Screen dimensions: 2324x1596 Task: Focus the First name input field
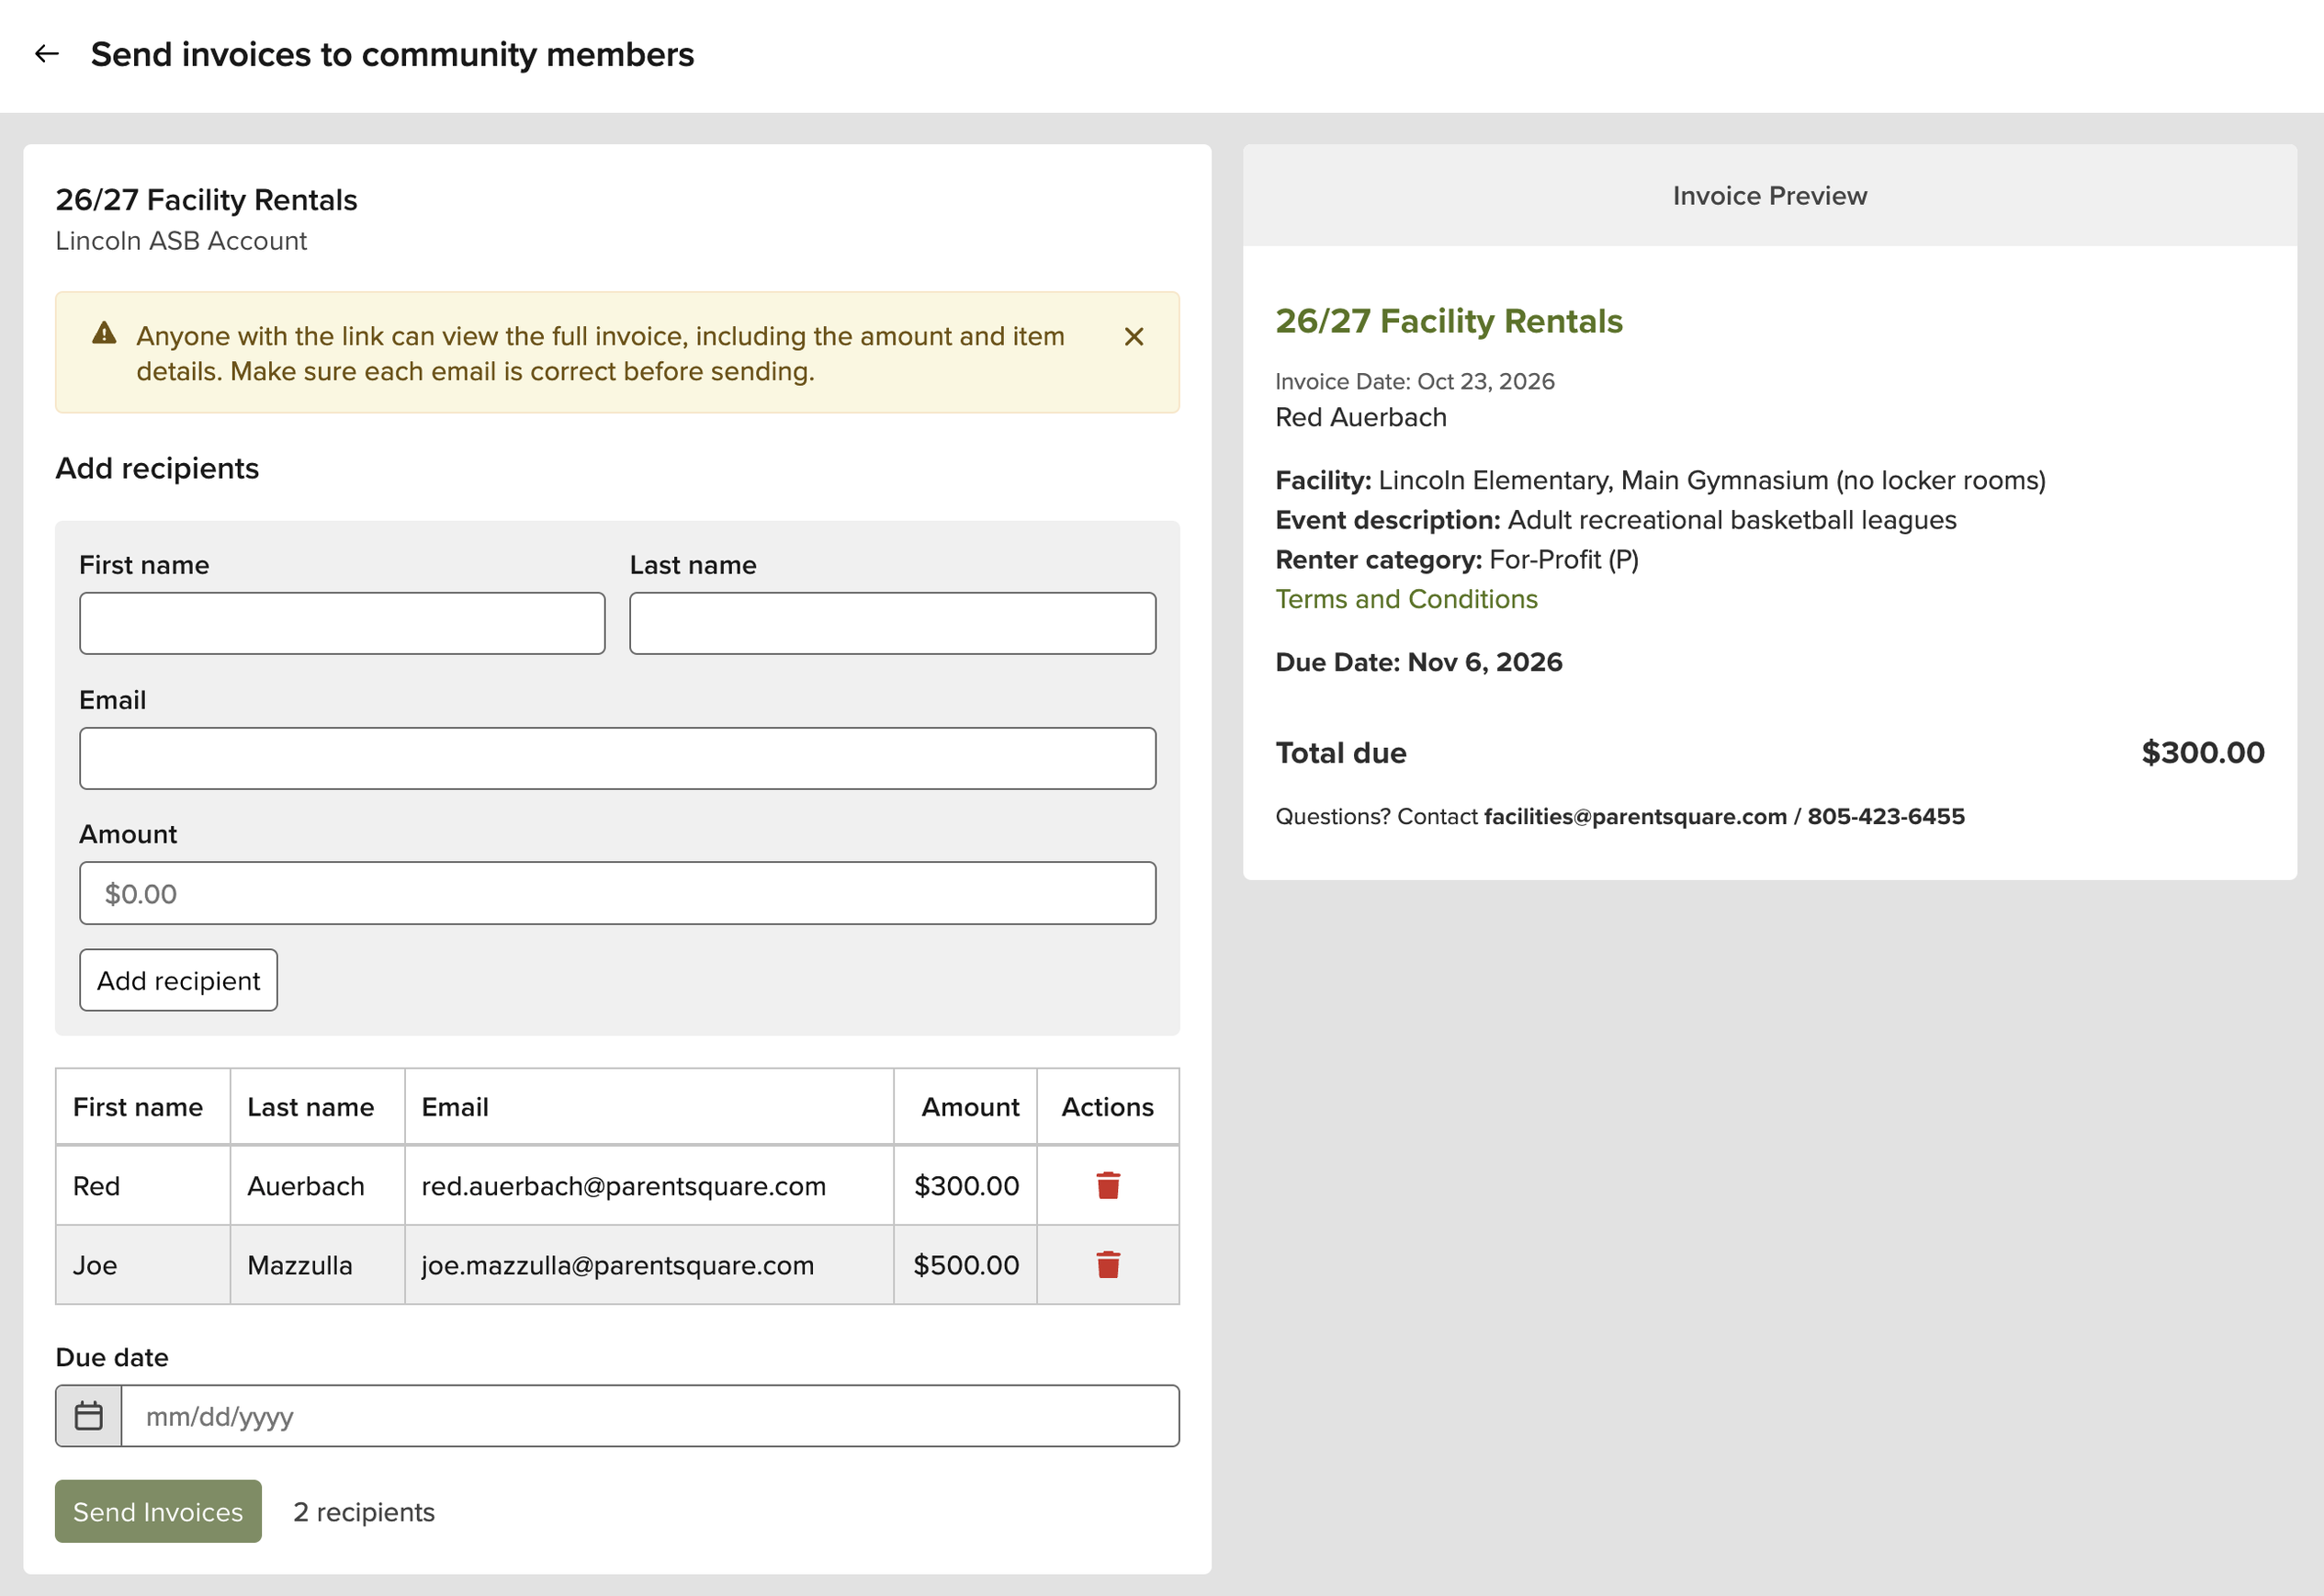coord(342,624)
